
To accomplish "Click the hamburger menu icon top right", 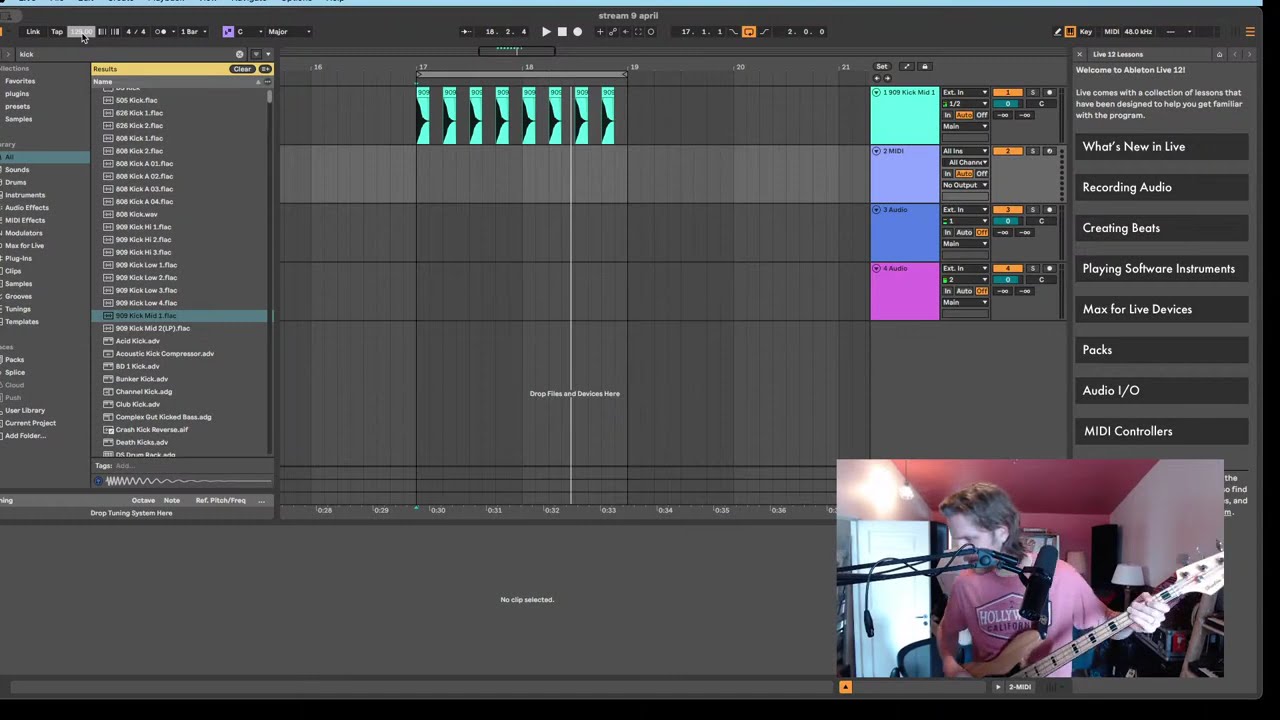I will coord(1250,32).
